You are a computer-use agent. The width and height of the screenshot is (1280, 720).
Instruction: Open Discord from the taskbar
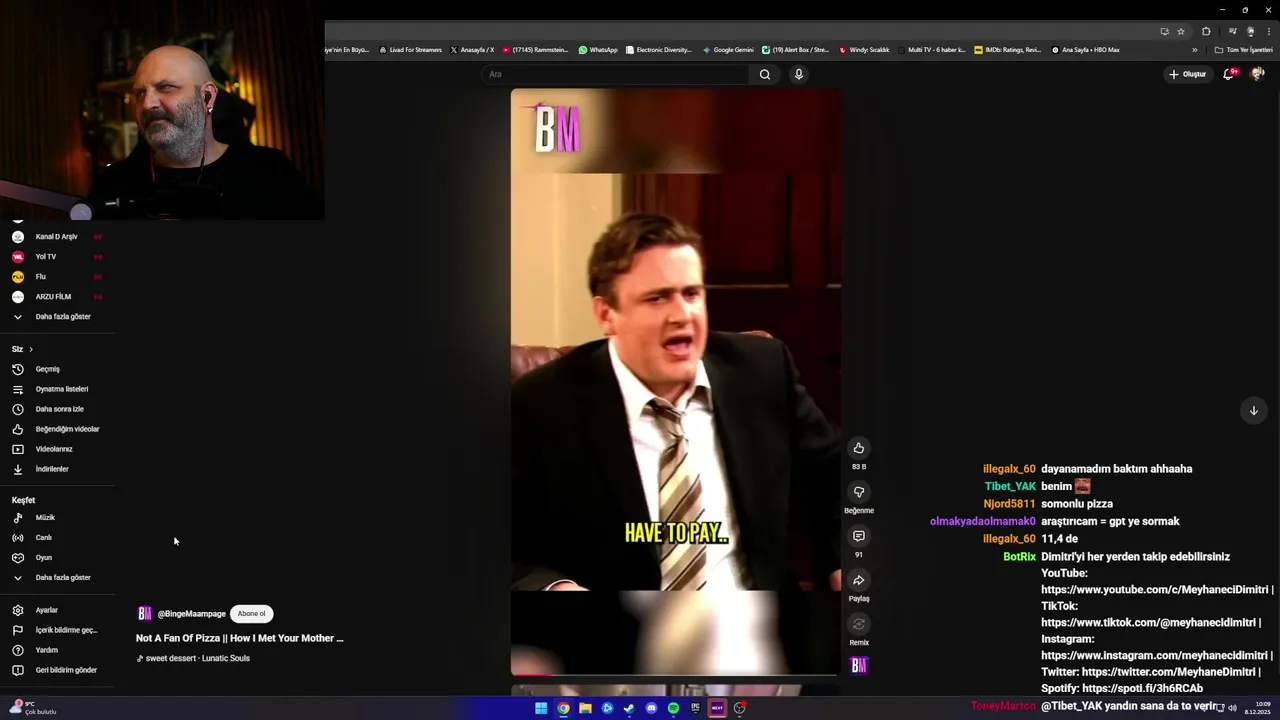coord(651,708)
